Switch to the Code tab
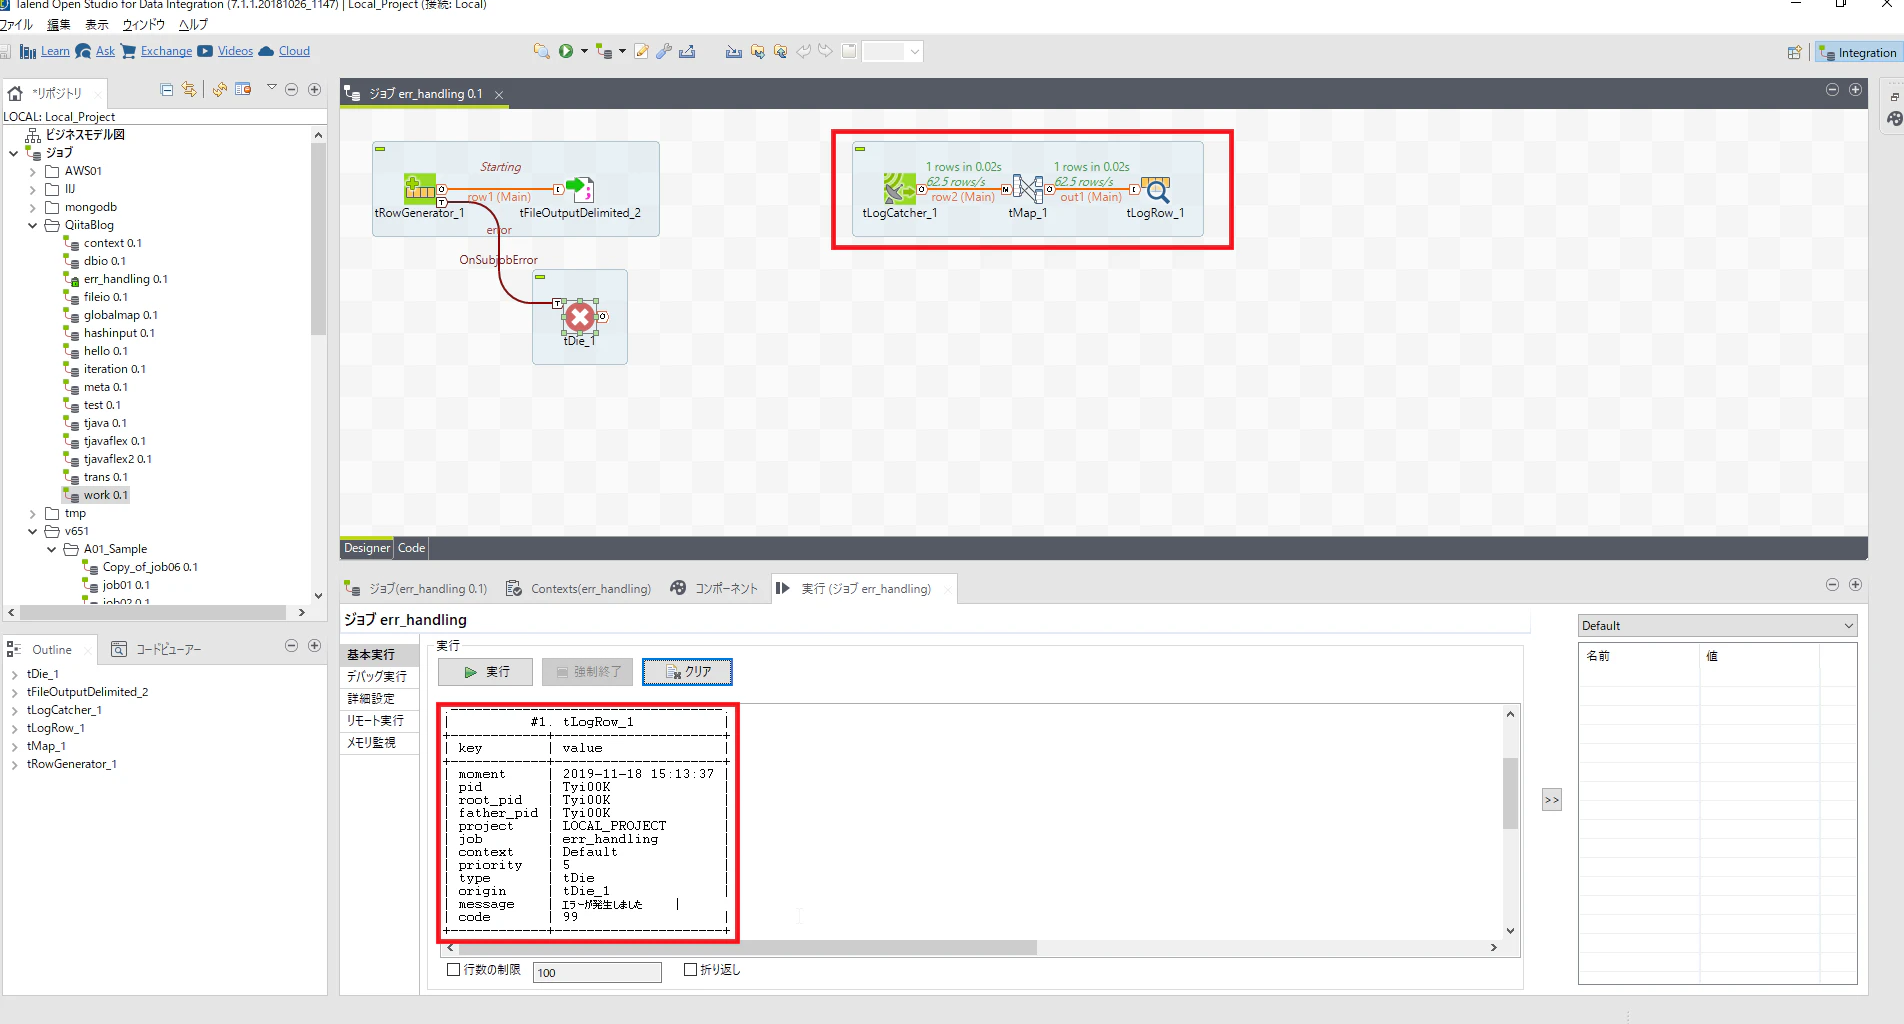Screen dimensions: 1904x1024 pyautogui.click(x=411, y=548)
